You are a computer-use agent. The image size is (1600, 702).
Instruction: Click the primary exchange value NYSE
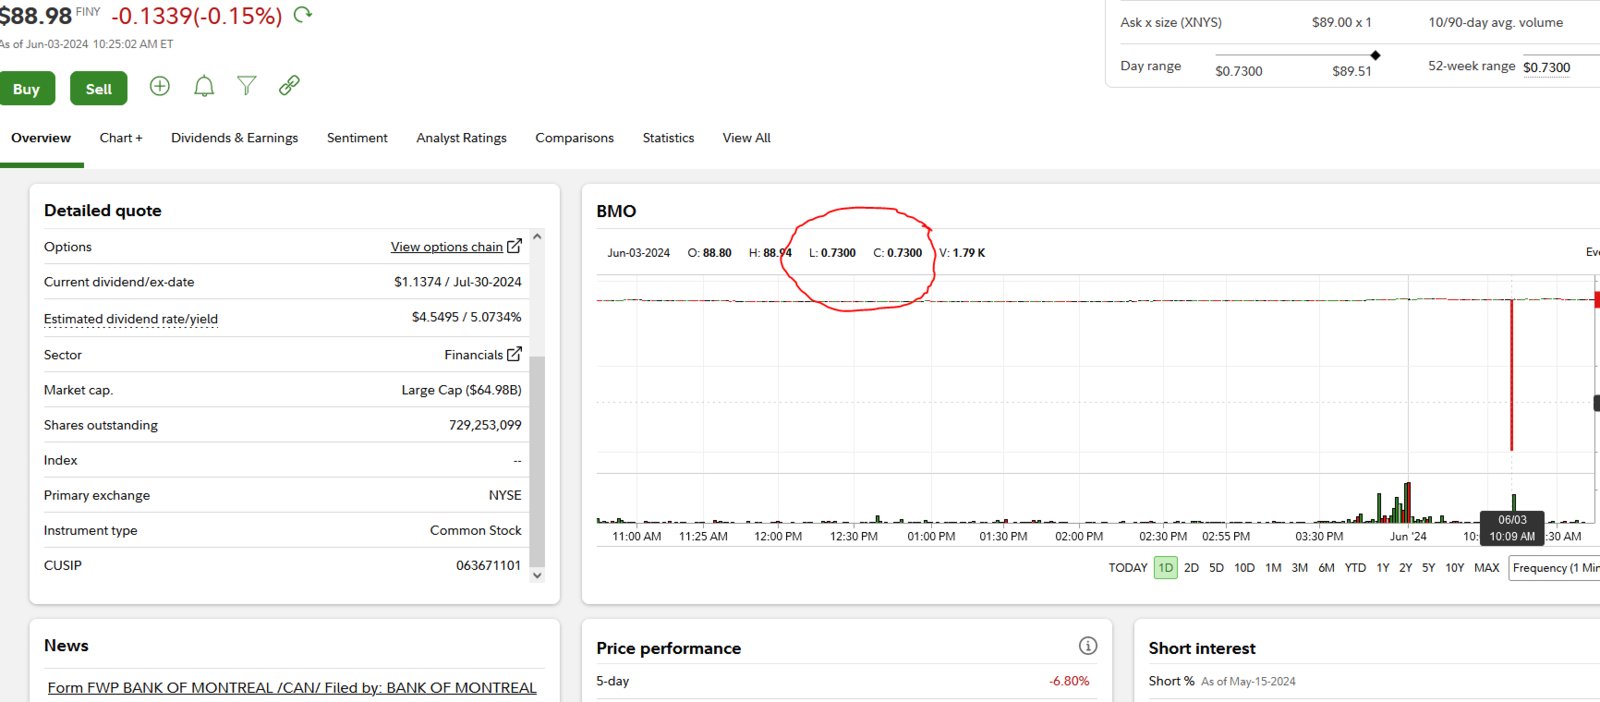(505, 495)
